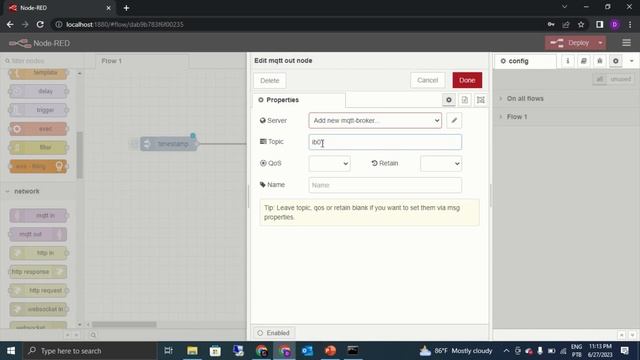Click the workspace horizontal scrollbar
Screen dimensions: 640x360
[x=124, y=324]
